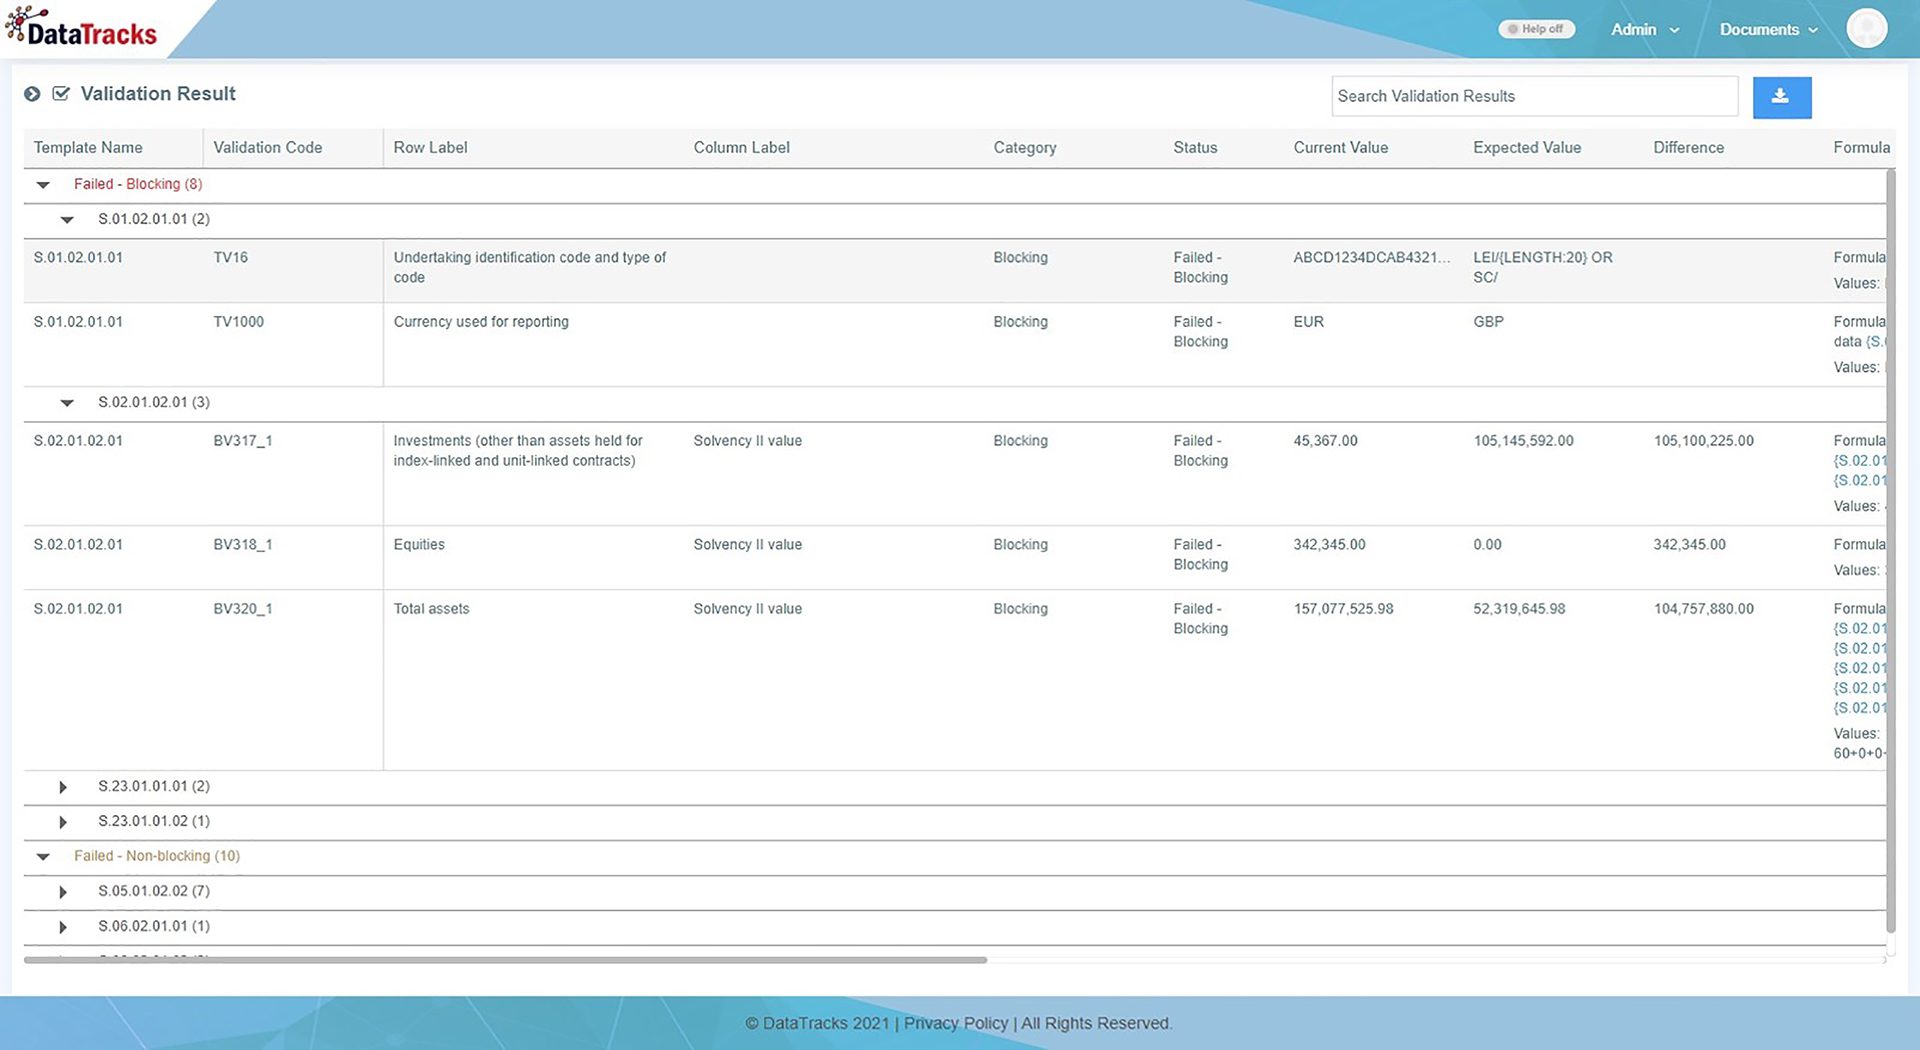The width and height of the screenshot is (1920, 1050).
Task: Open the Privacy Policy footer link
Action: click(x=956, y=1023)
